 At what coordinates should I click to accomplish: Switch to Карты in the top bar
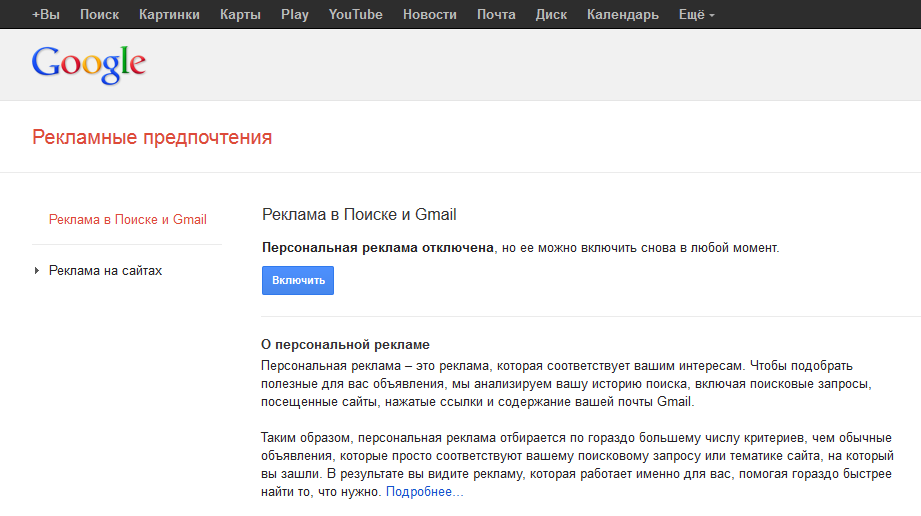[x=240, y=14]
